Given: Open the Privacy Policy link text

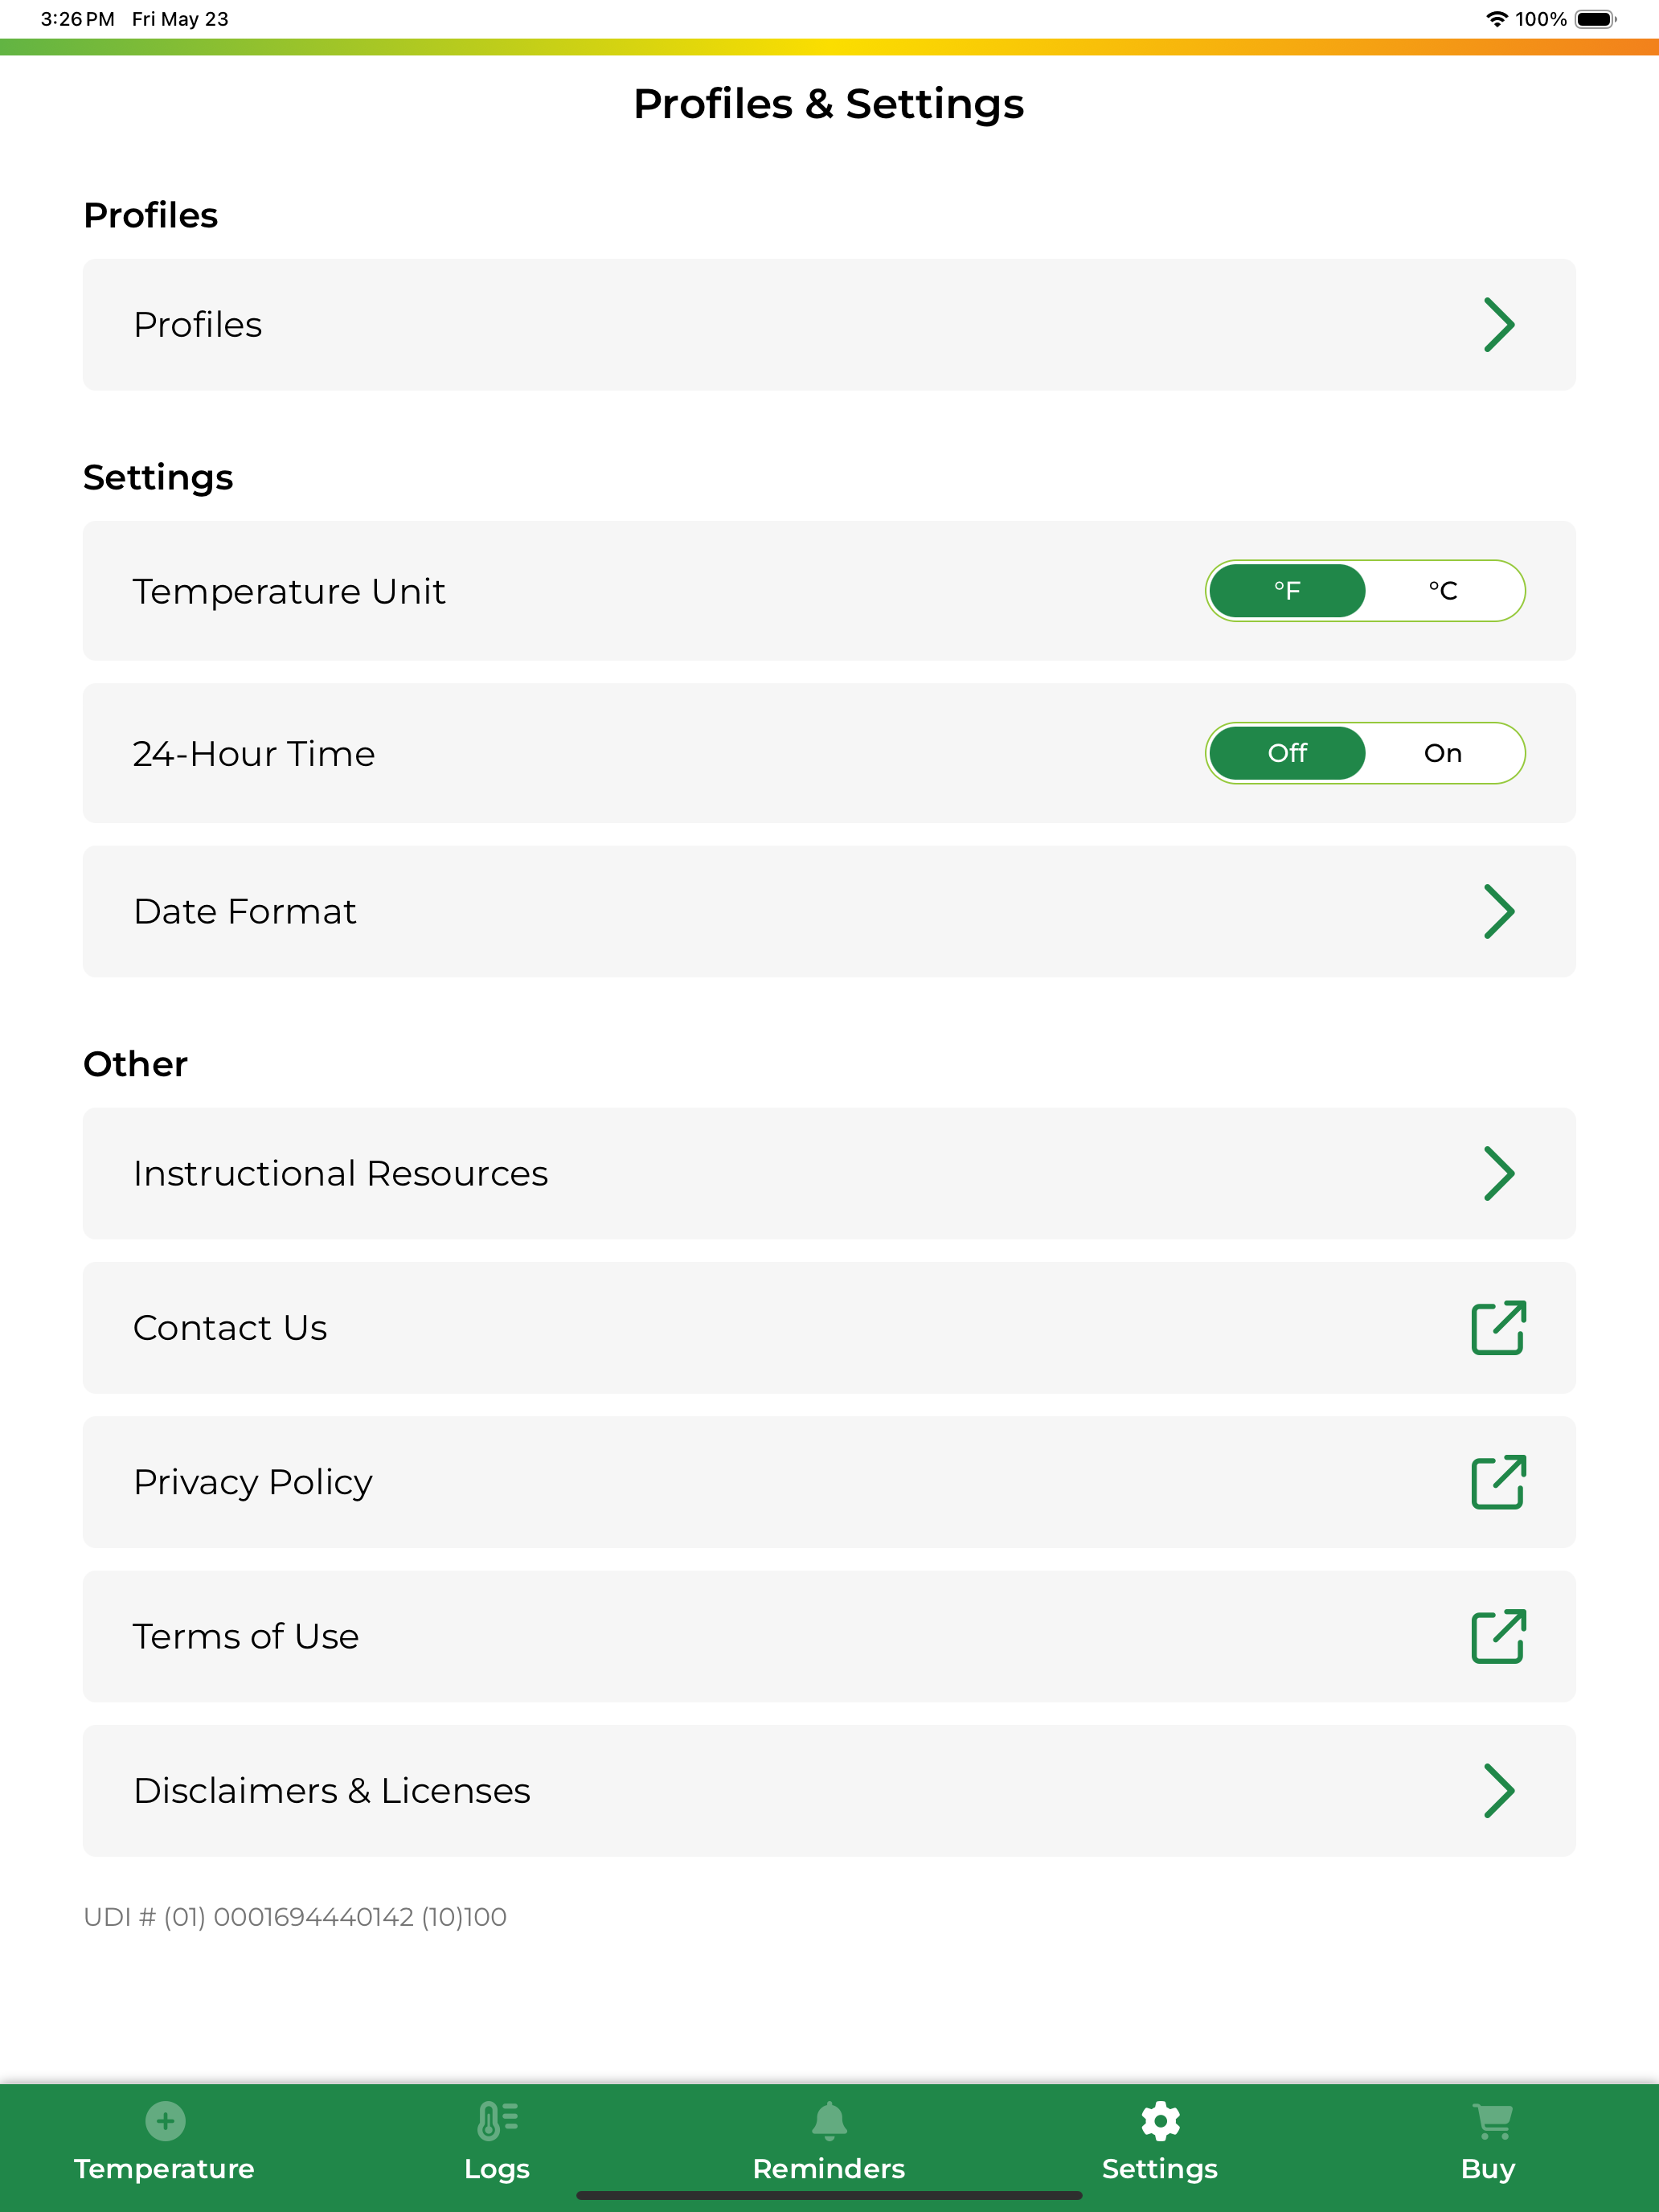Looking at the screenshot, I should 253,1482.
